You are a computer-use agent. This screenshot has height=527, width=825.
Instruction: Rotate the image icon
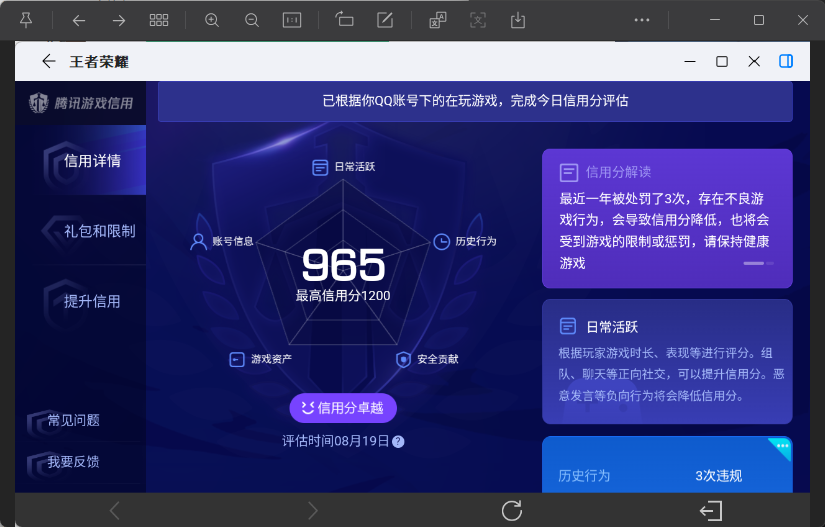[345, 20]
